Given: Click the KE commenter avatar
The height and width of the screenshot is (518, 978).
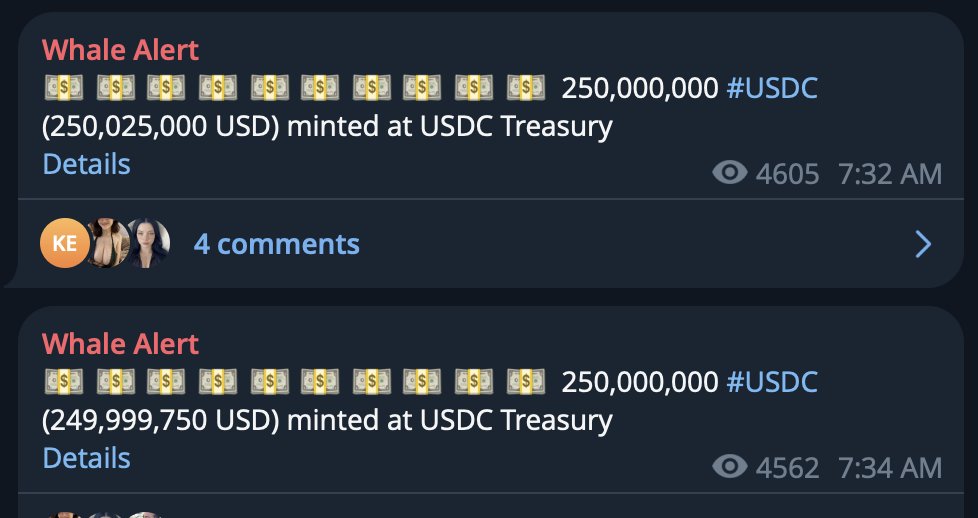Looking at the screenshot, I should pyautogui.click(x=65, y=244).
